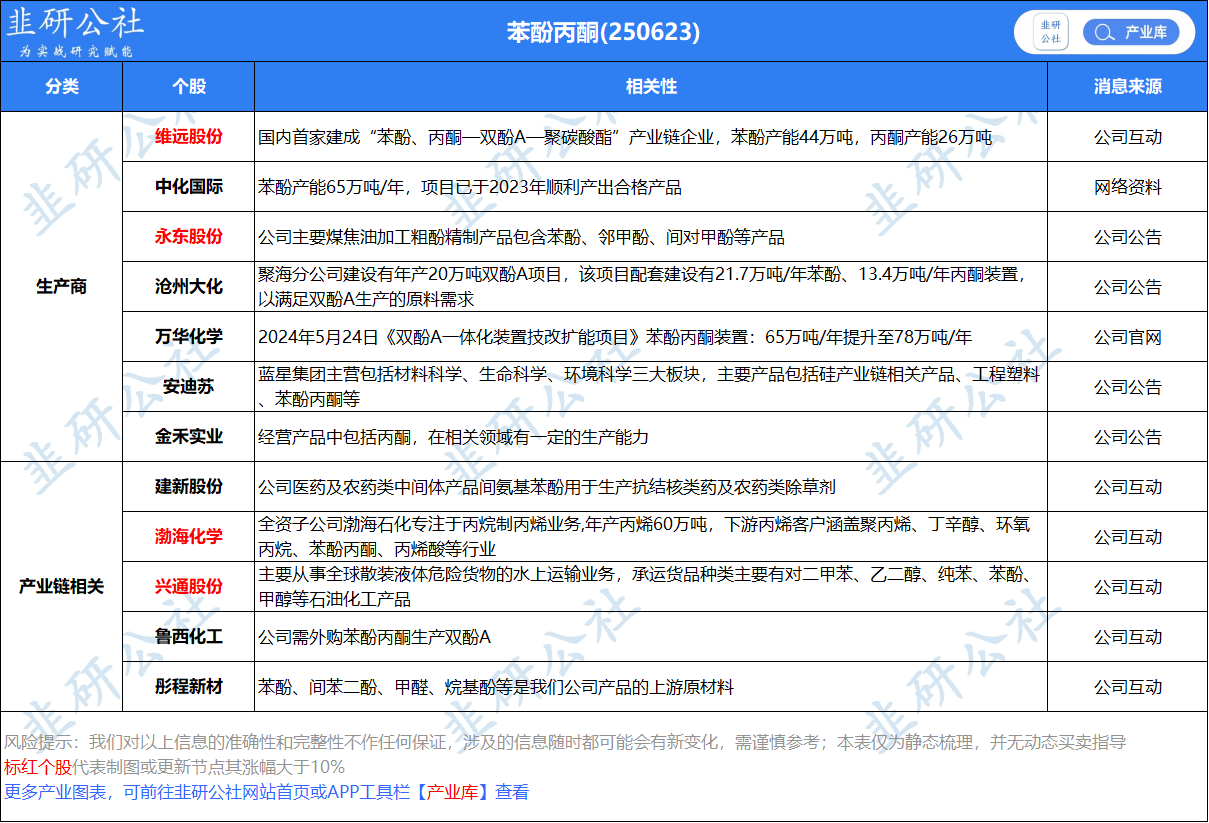Click 公司公告 source for 金禾实业
This screenshot has width=1209, height=823.
1128,437
